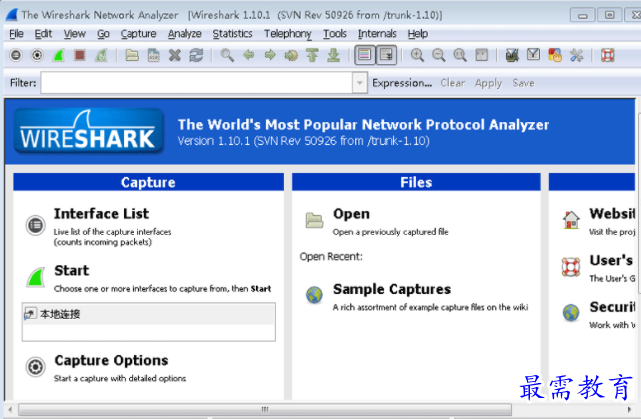This screenshot has height=419, width=641.
Task: Open preferences wrench icon
Action: [576, 55]
